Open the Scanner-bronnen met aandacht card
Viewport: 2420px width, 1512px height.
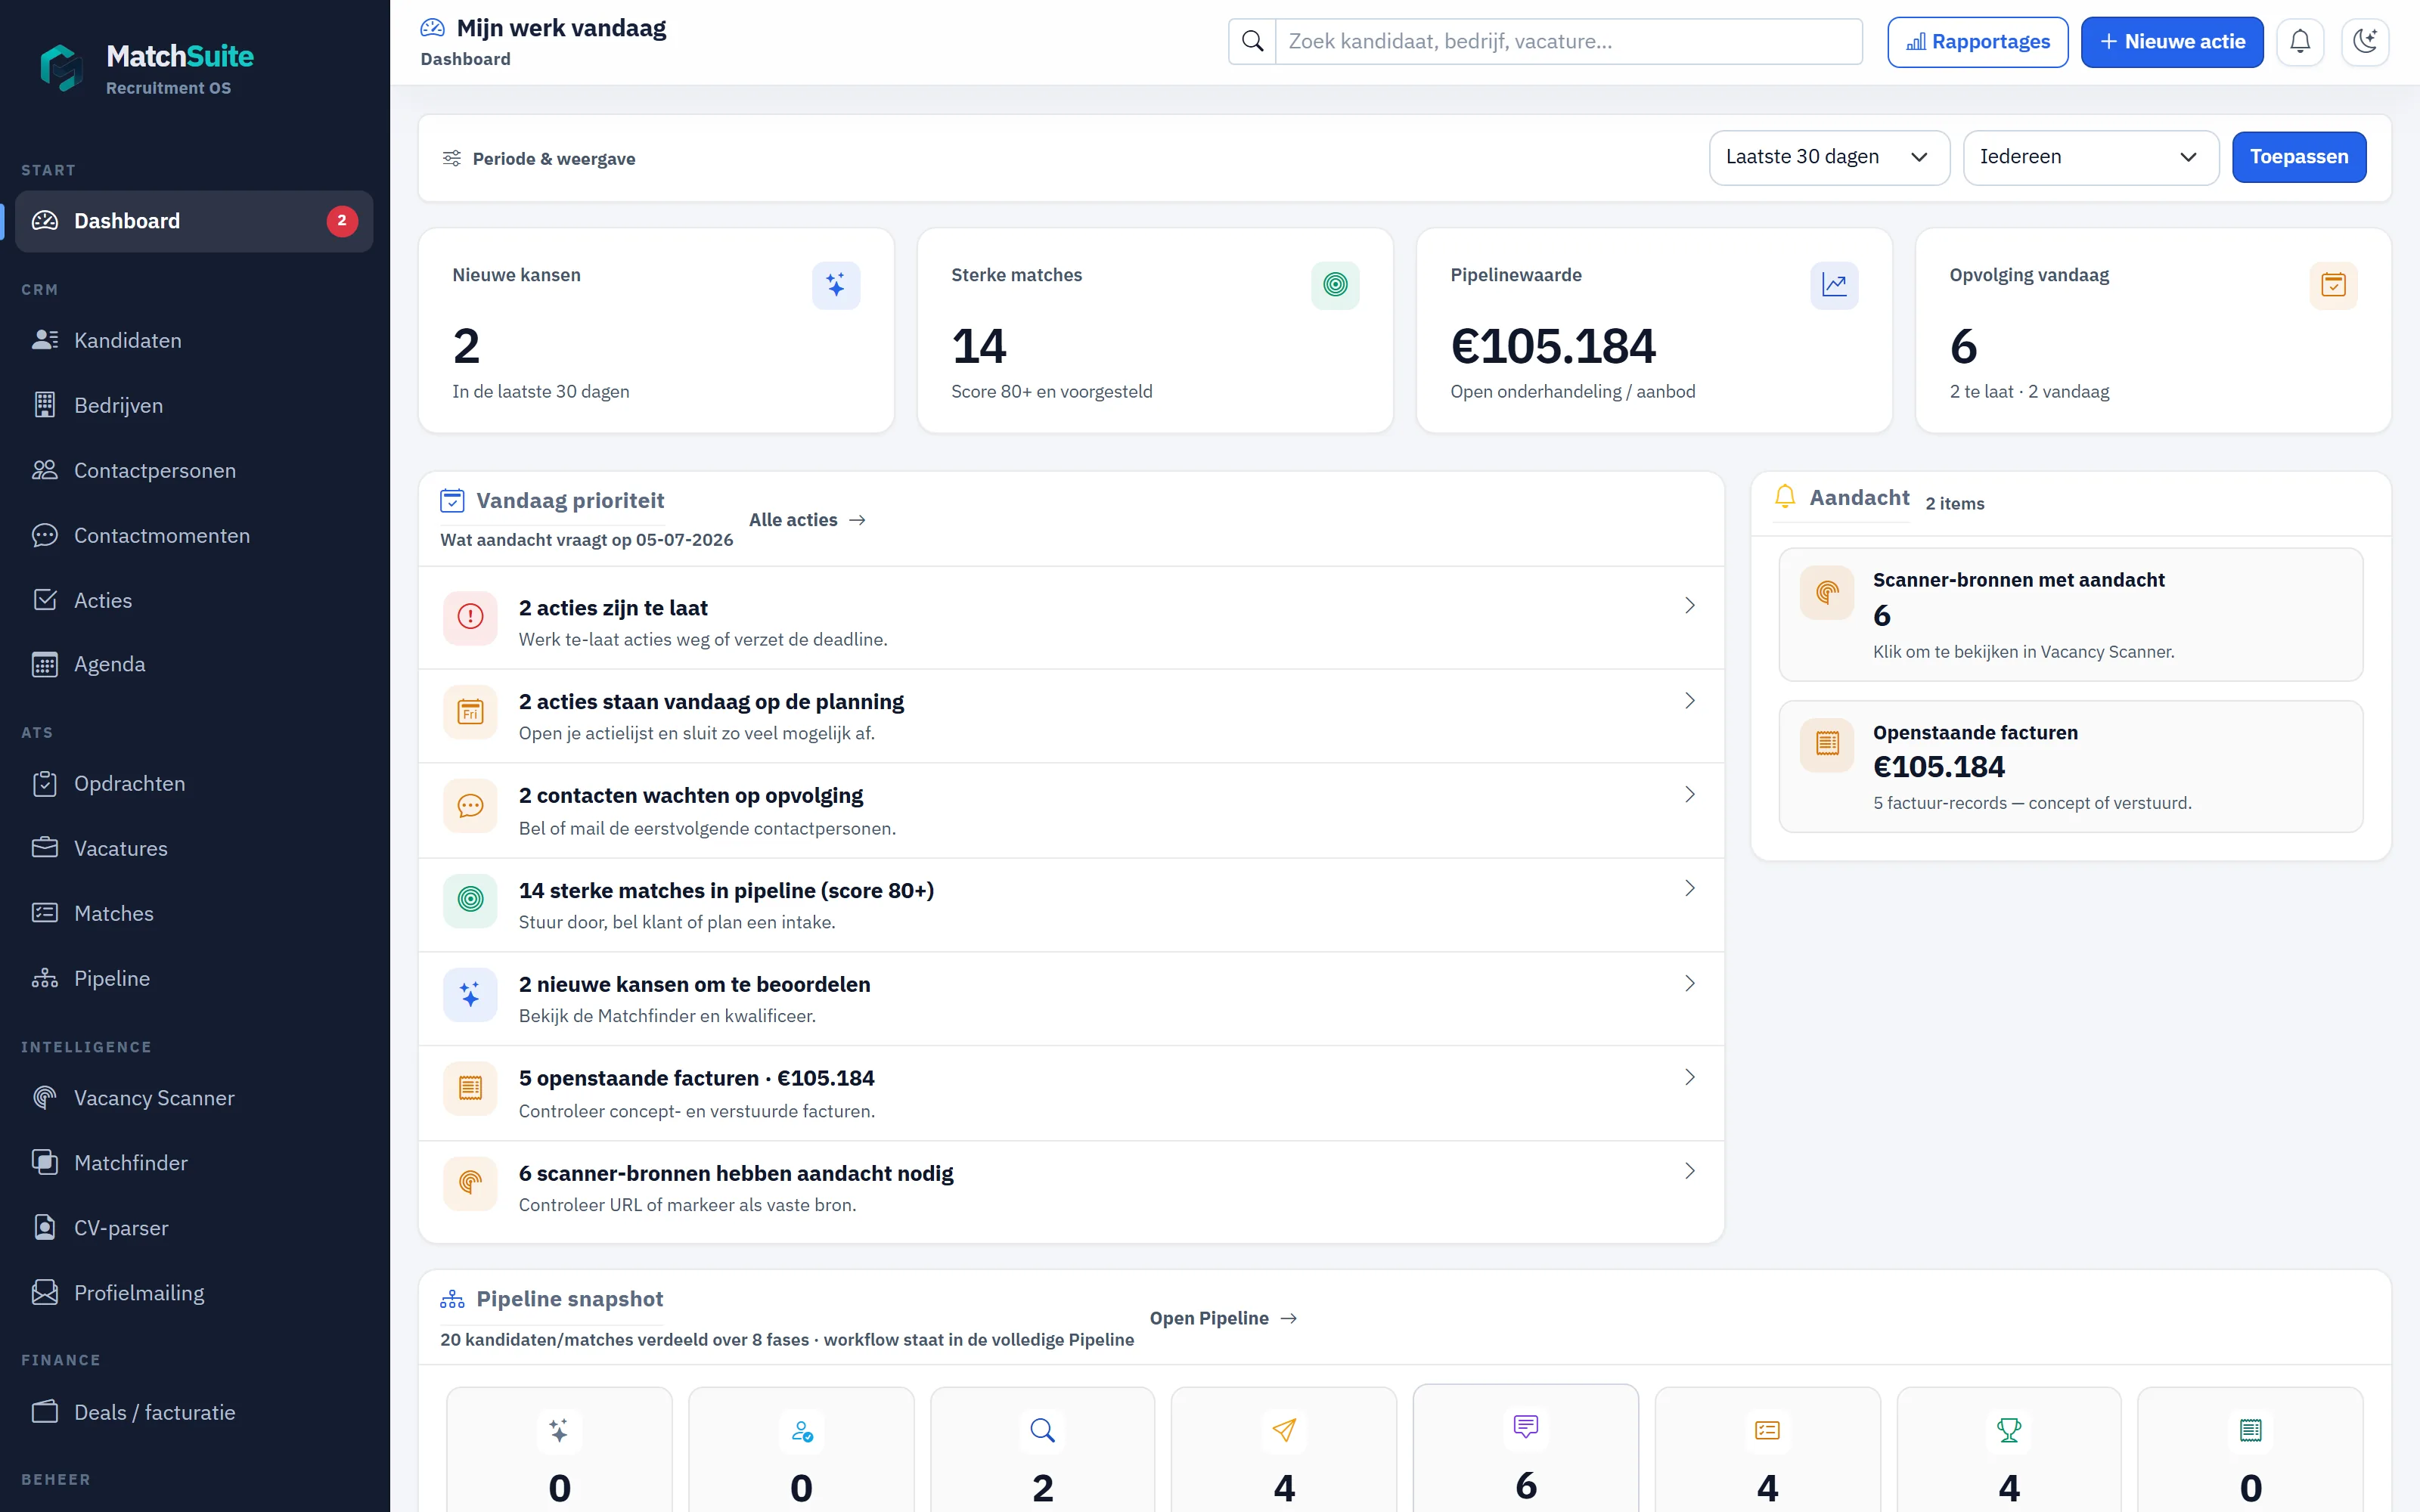coord(2070,614)
